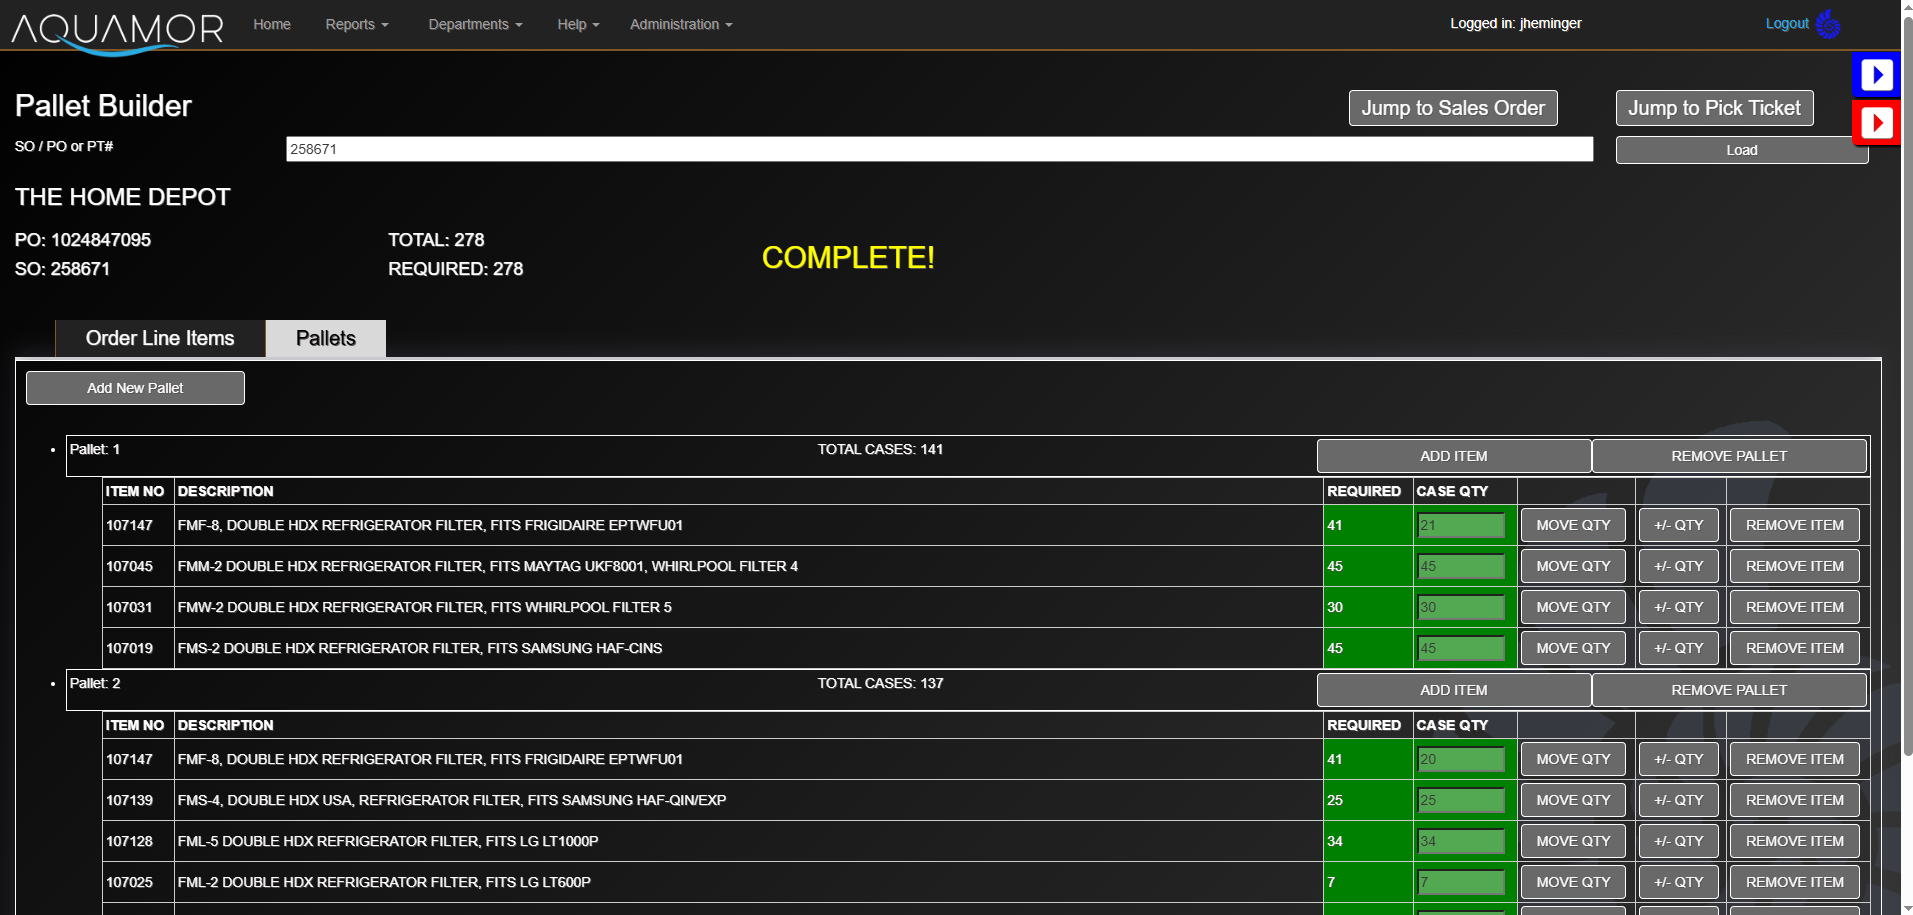Click the SO / PO or PT# input field
The height and width of the screenshot is (915, 1913).
[938, 148]
